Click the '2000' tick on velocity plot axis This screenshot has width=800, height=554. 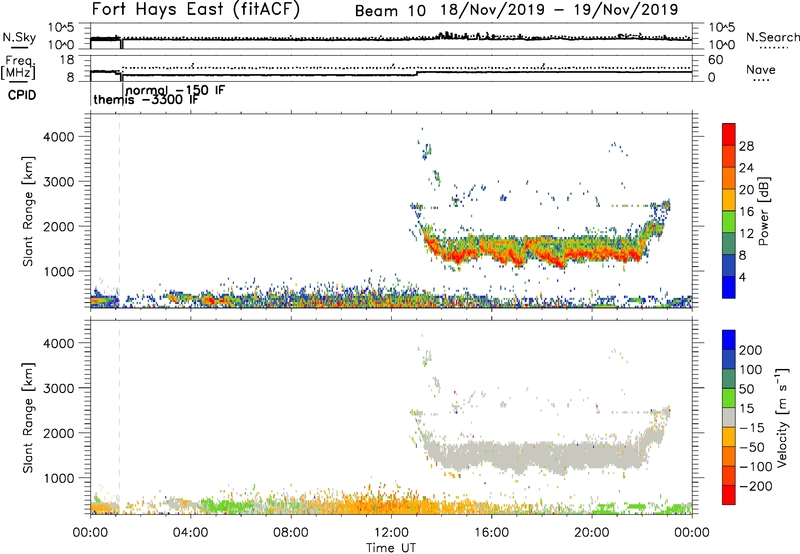[59, 433]
